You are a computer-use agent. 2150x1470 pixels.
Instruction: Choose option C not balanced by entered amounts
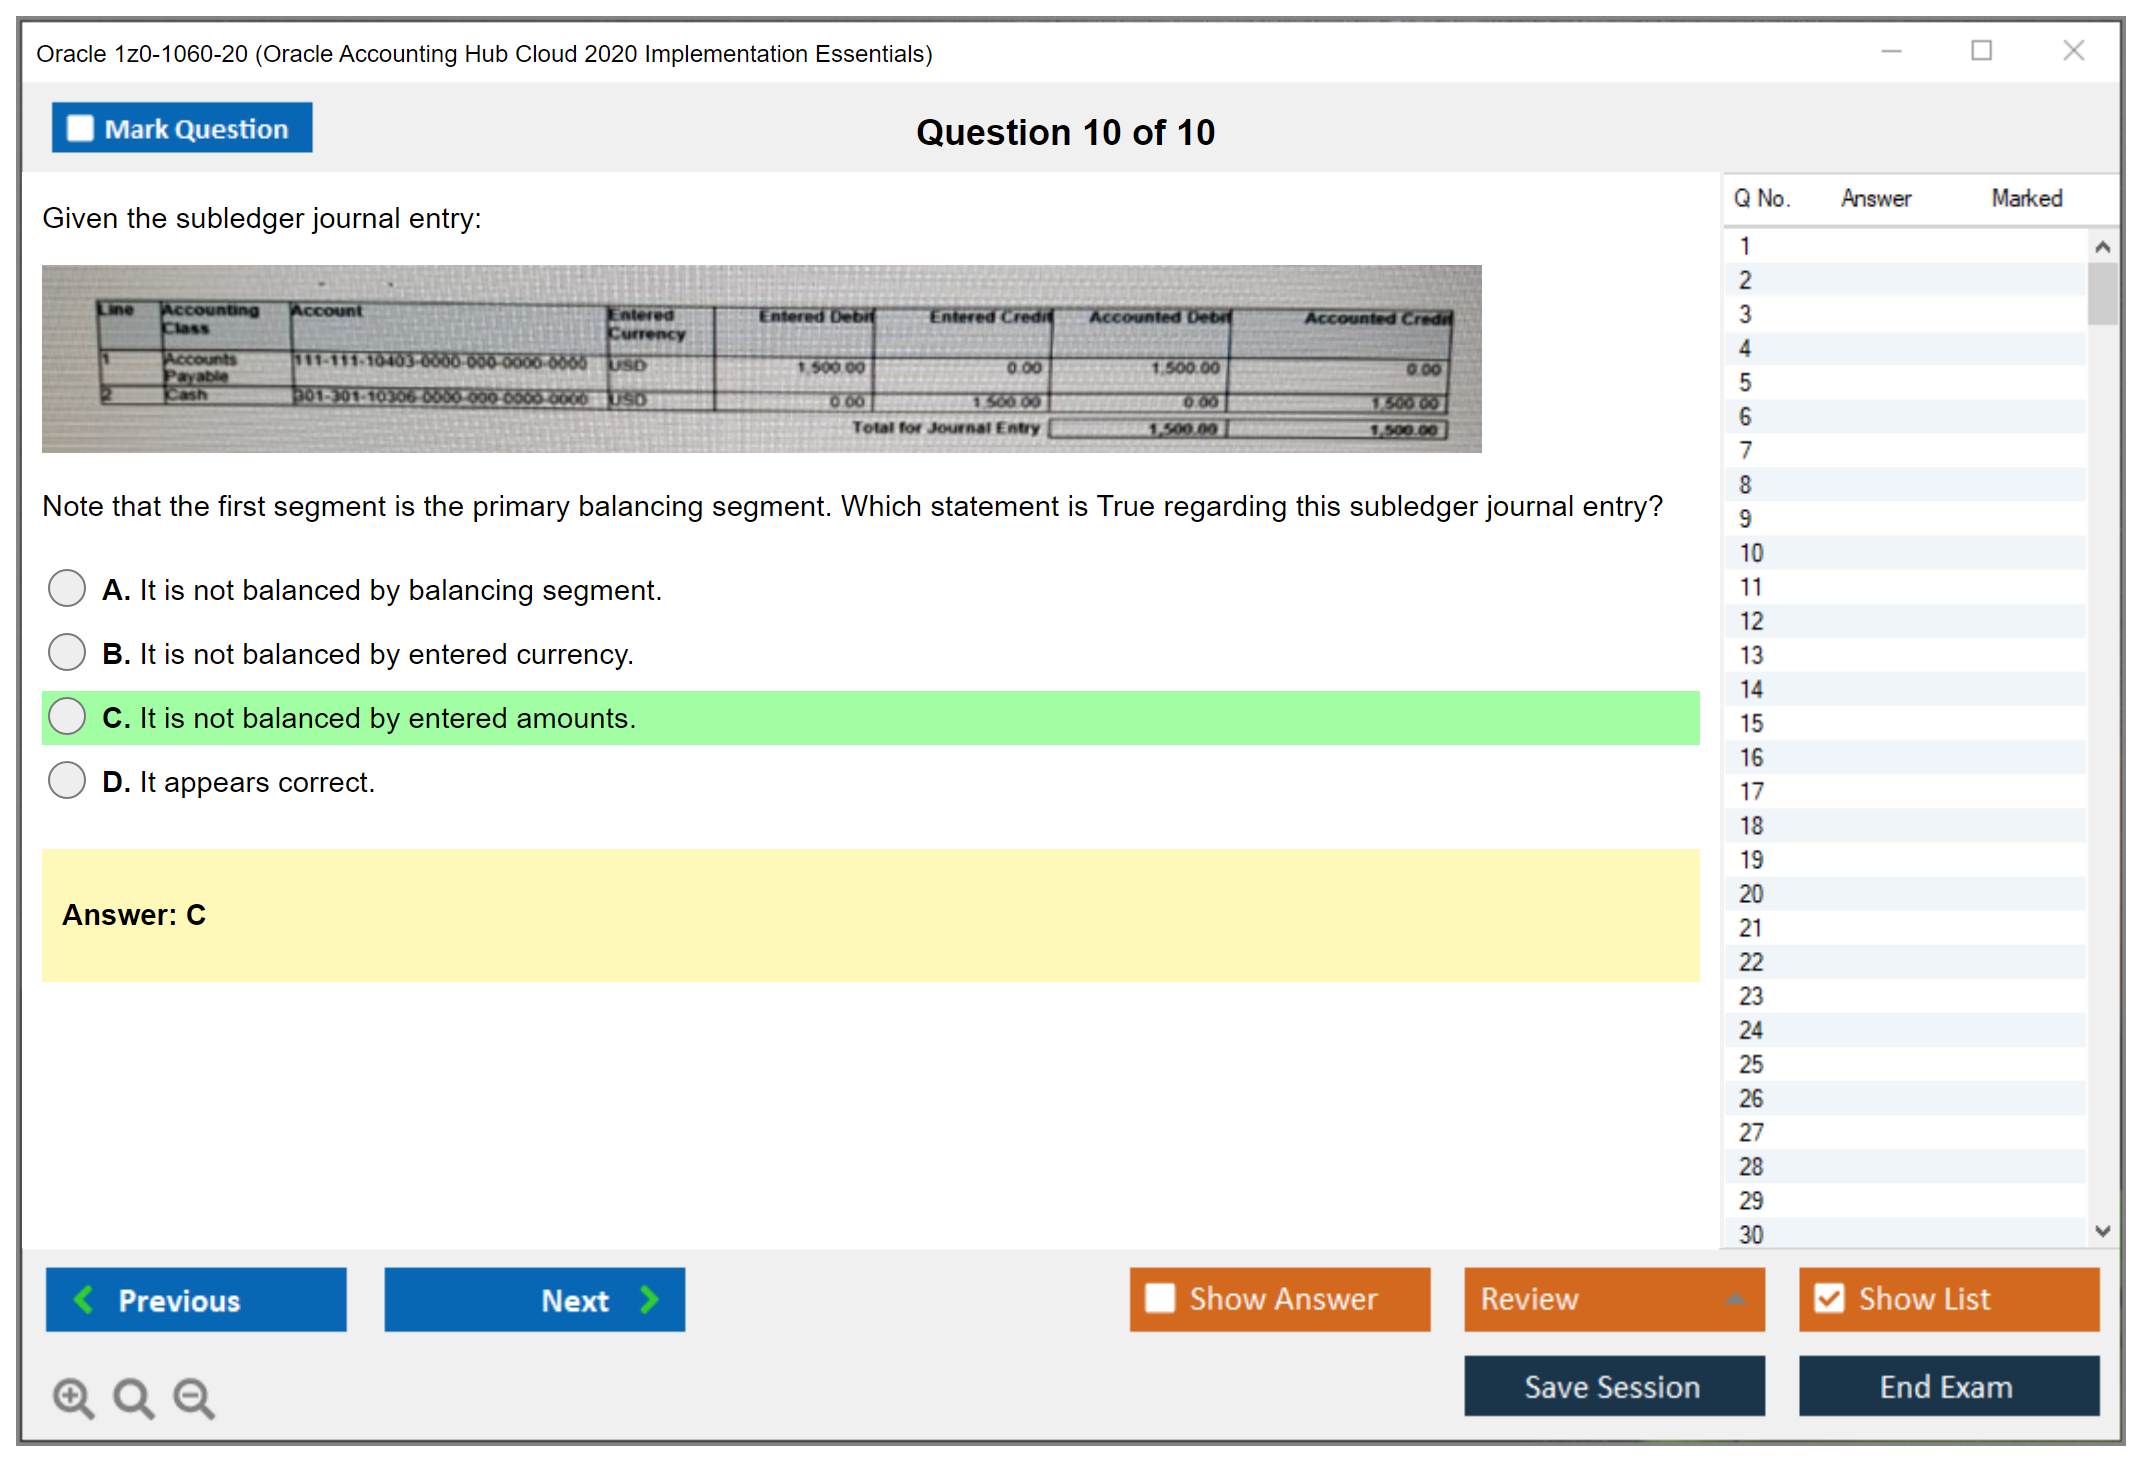pos(67,717)
